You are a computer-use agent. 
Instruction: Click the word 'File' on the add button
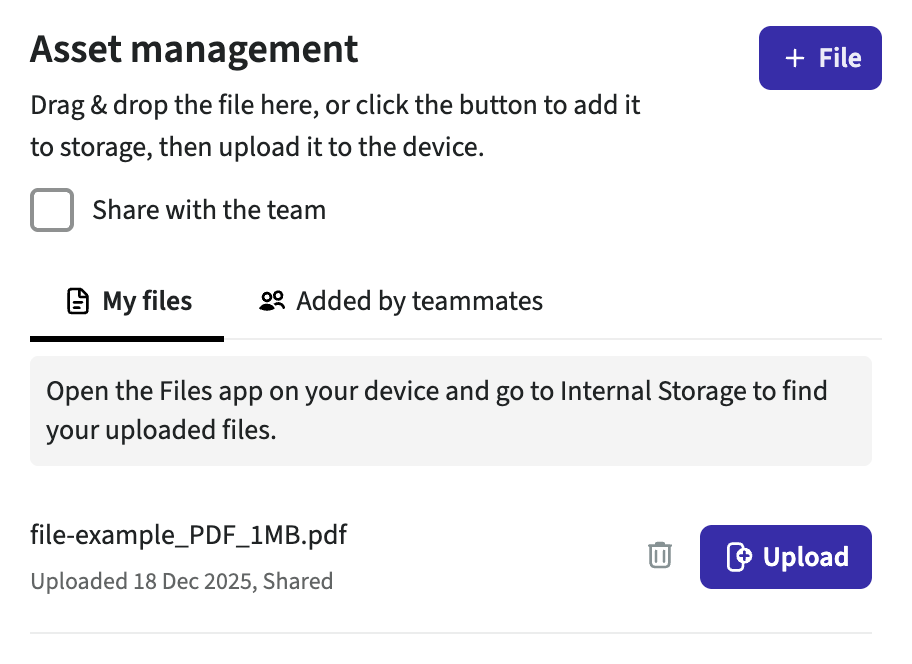click(x=840, y=59)
